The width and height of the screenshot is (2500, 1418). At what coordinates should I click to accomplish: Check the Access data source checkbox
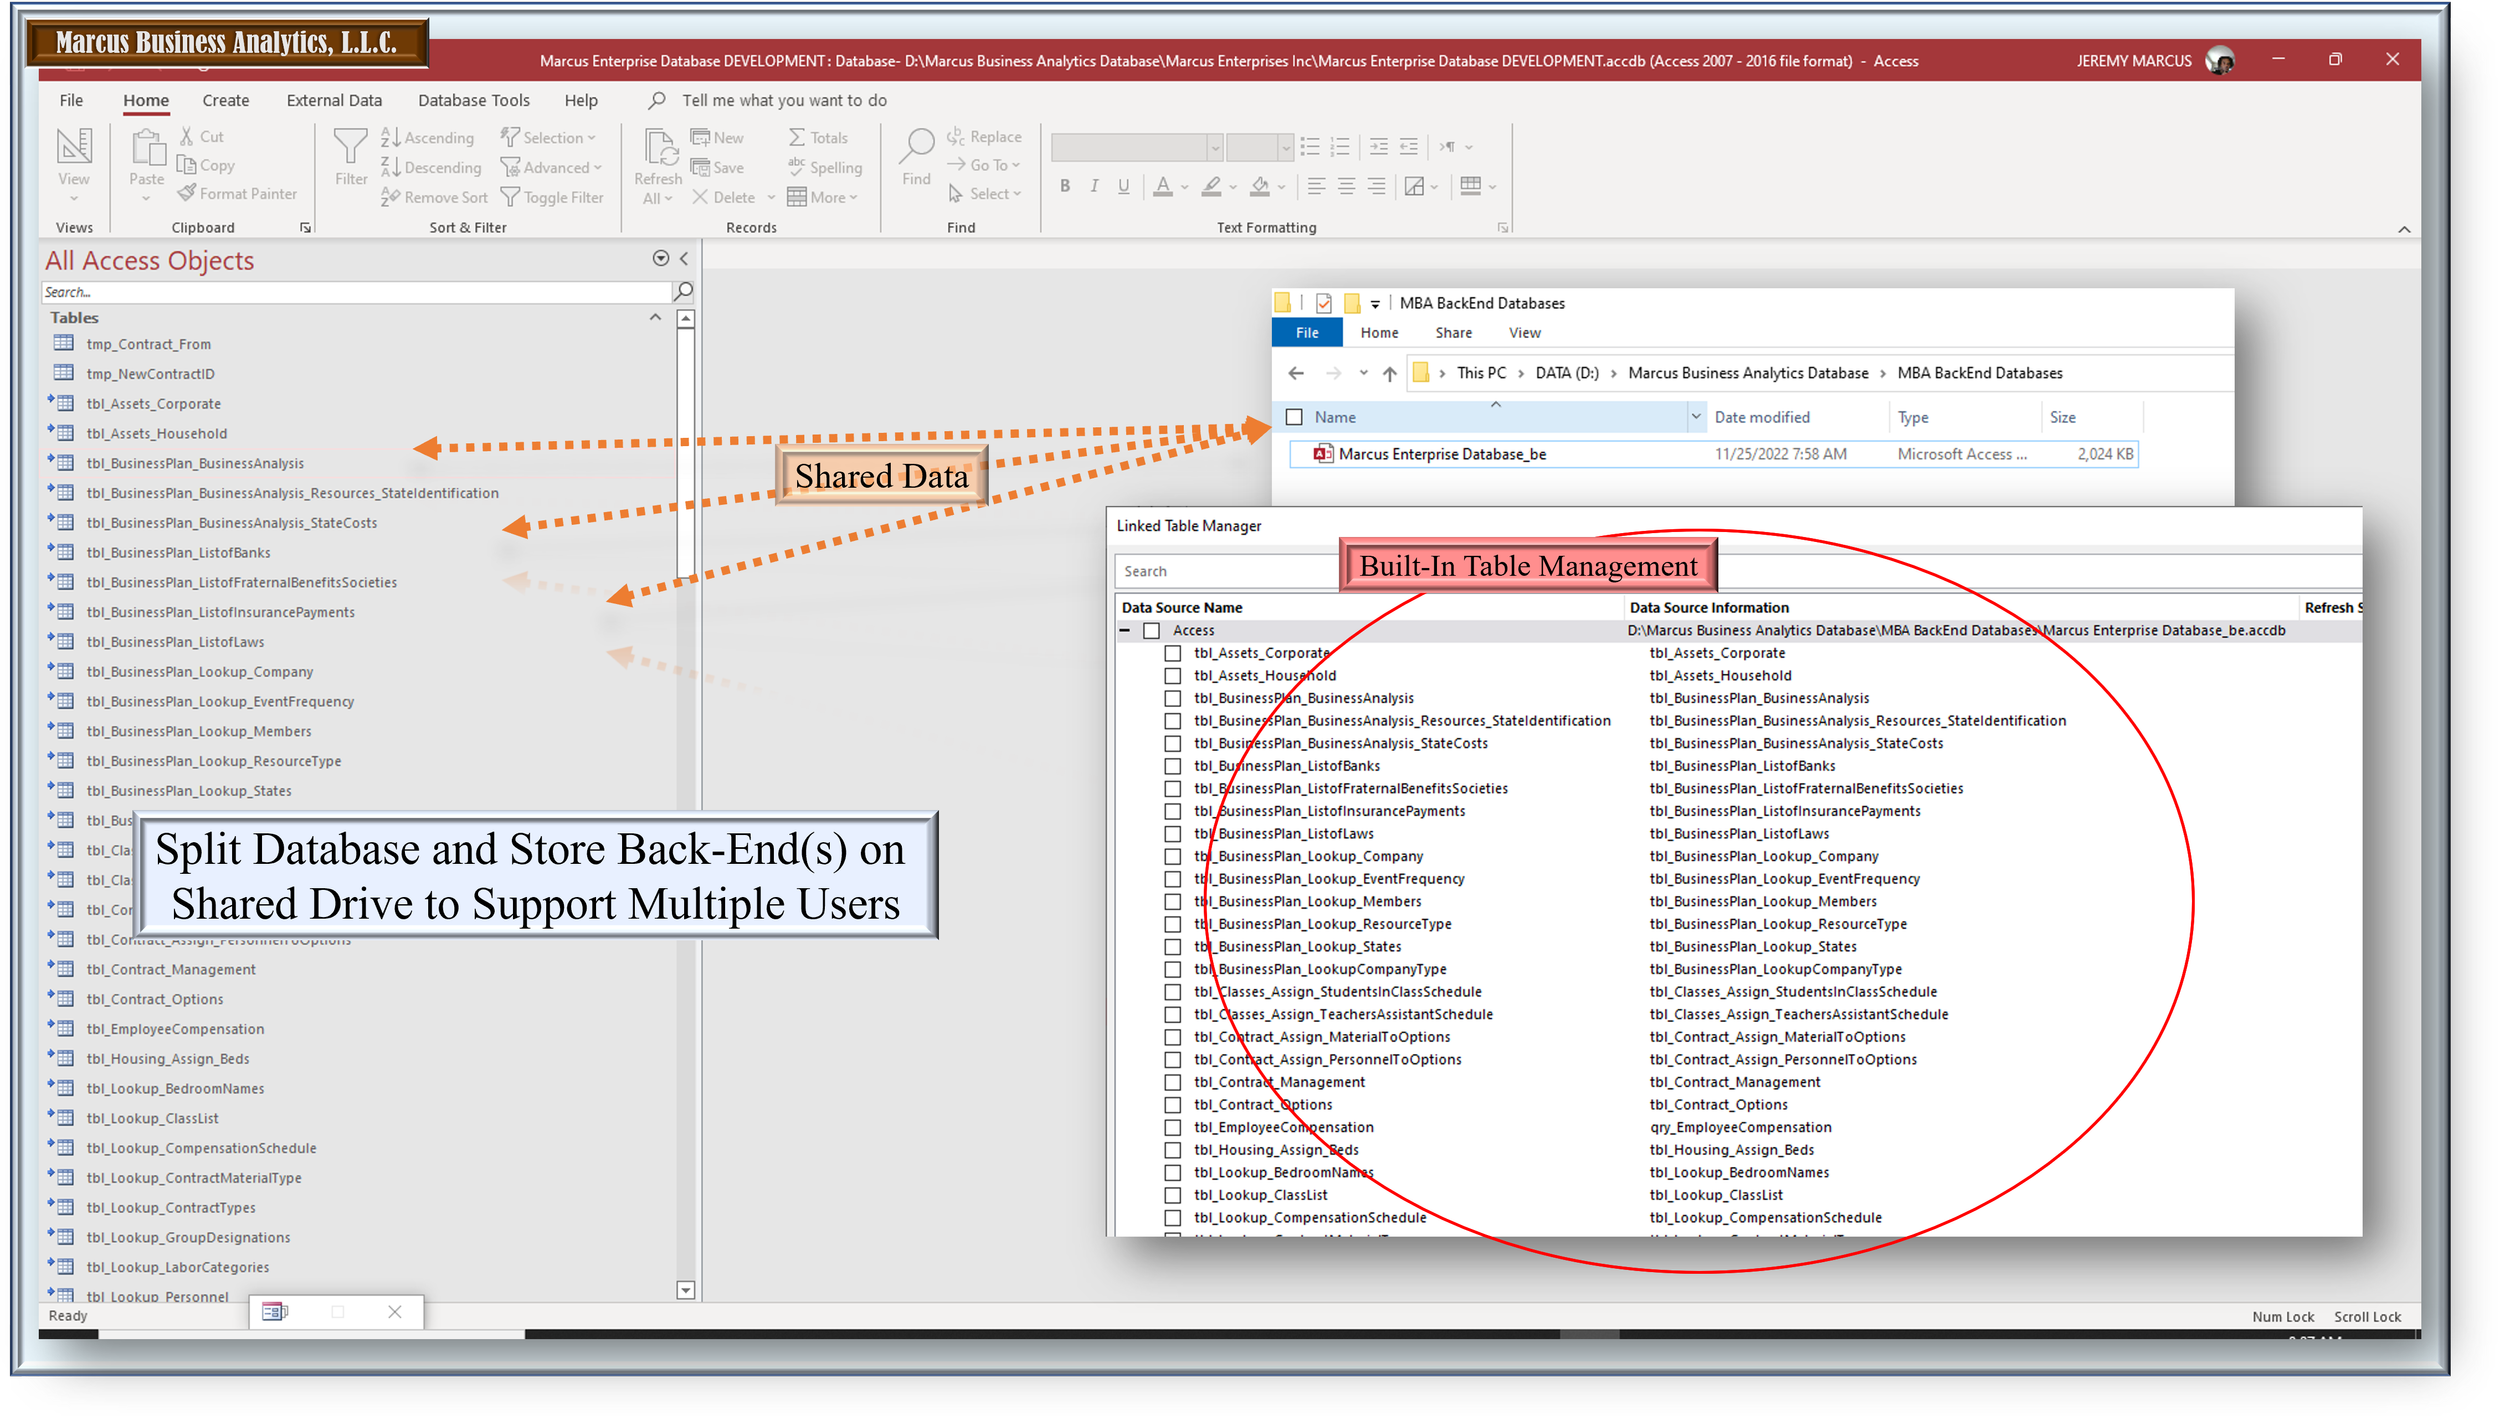click(1151, 631)
